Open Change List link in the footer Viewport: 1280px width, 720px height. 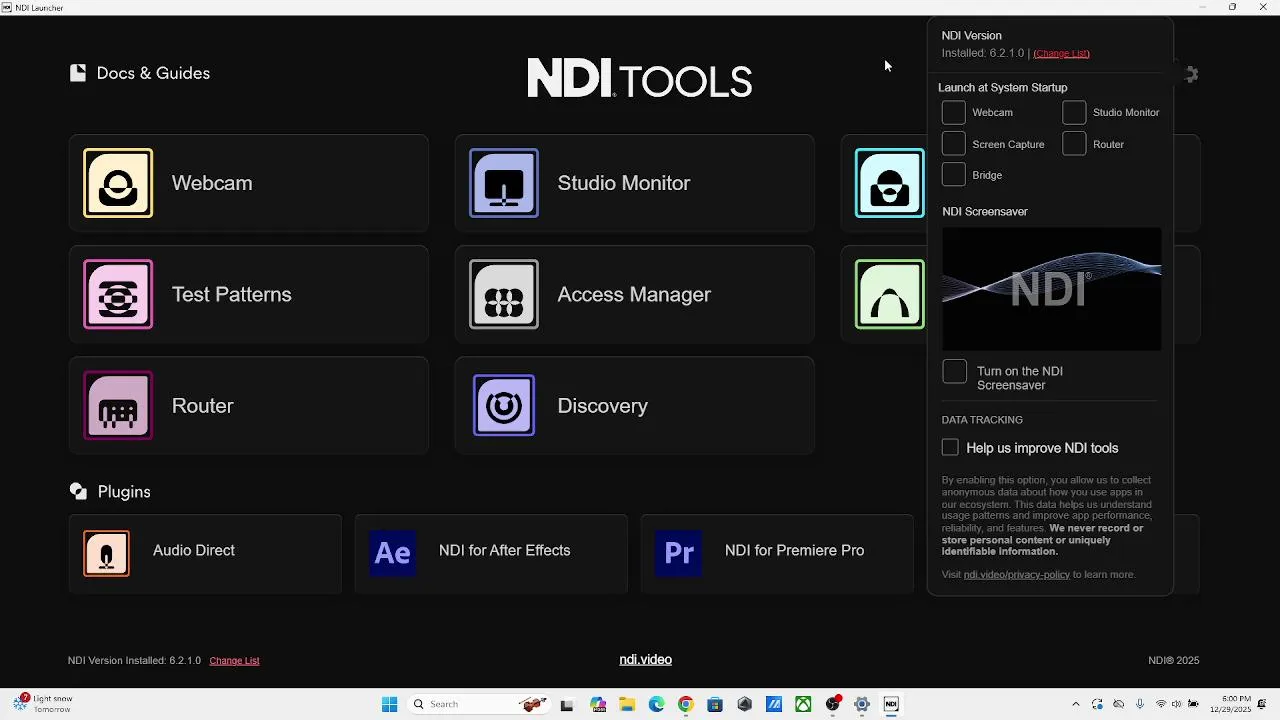(x=234, y=660)
